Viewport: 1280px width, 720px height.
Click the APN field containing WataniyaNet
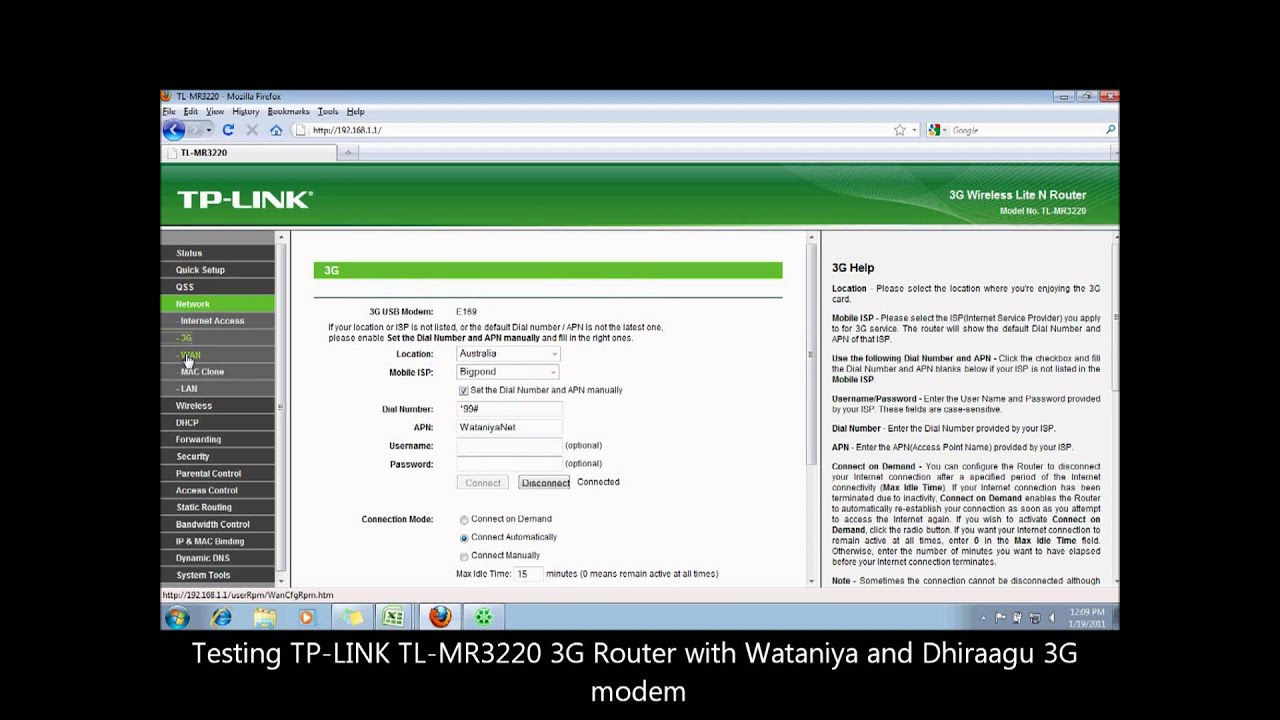click(509, 427)
